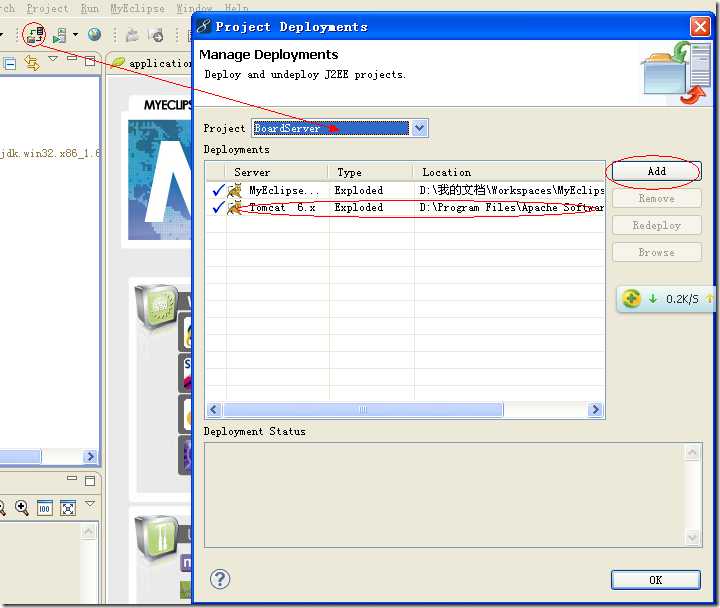The width and height of the screenshot is (720, 608).
Task: Open the MyEclipse web browser globe icon
Action: 95,34
